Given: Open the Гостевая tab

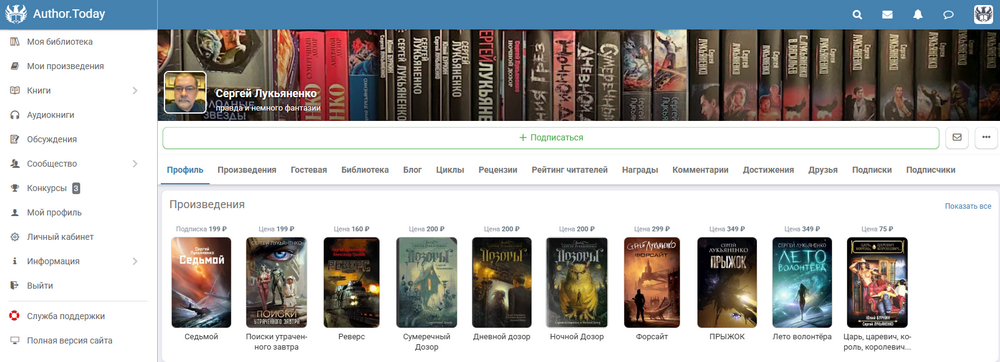Looking at the screenshot, I should 309,170.
